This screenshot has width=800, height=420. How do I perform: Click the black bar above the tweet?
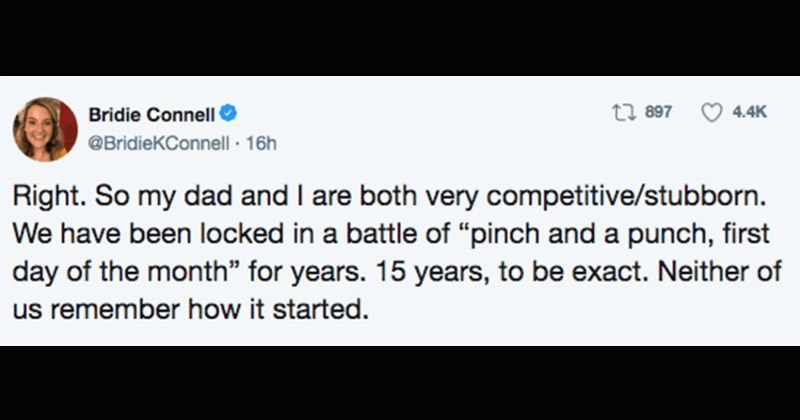pyautogui.click(x=400, y=37)
